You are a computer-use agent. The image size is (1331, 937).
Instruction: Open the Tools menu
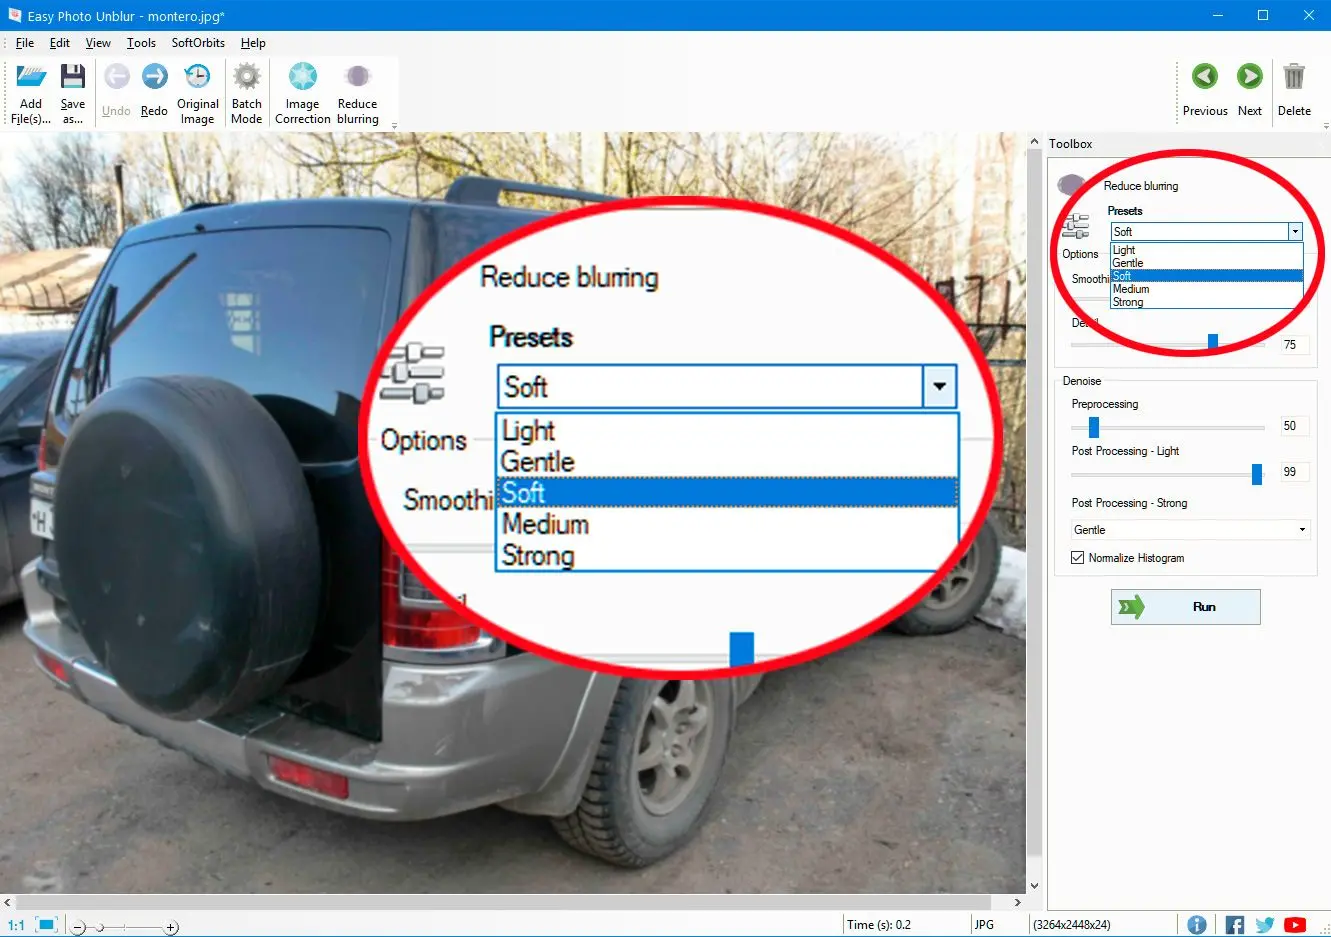pos(141,43)
